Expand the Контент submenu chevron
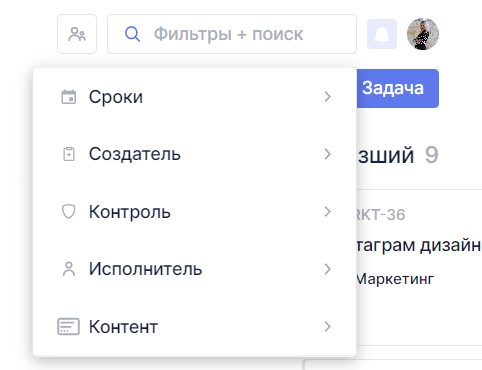Viewport: 482px width, 370px height. [x=327, y=327]
